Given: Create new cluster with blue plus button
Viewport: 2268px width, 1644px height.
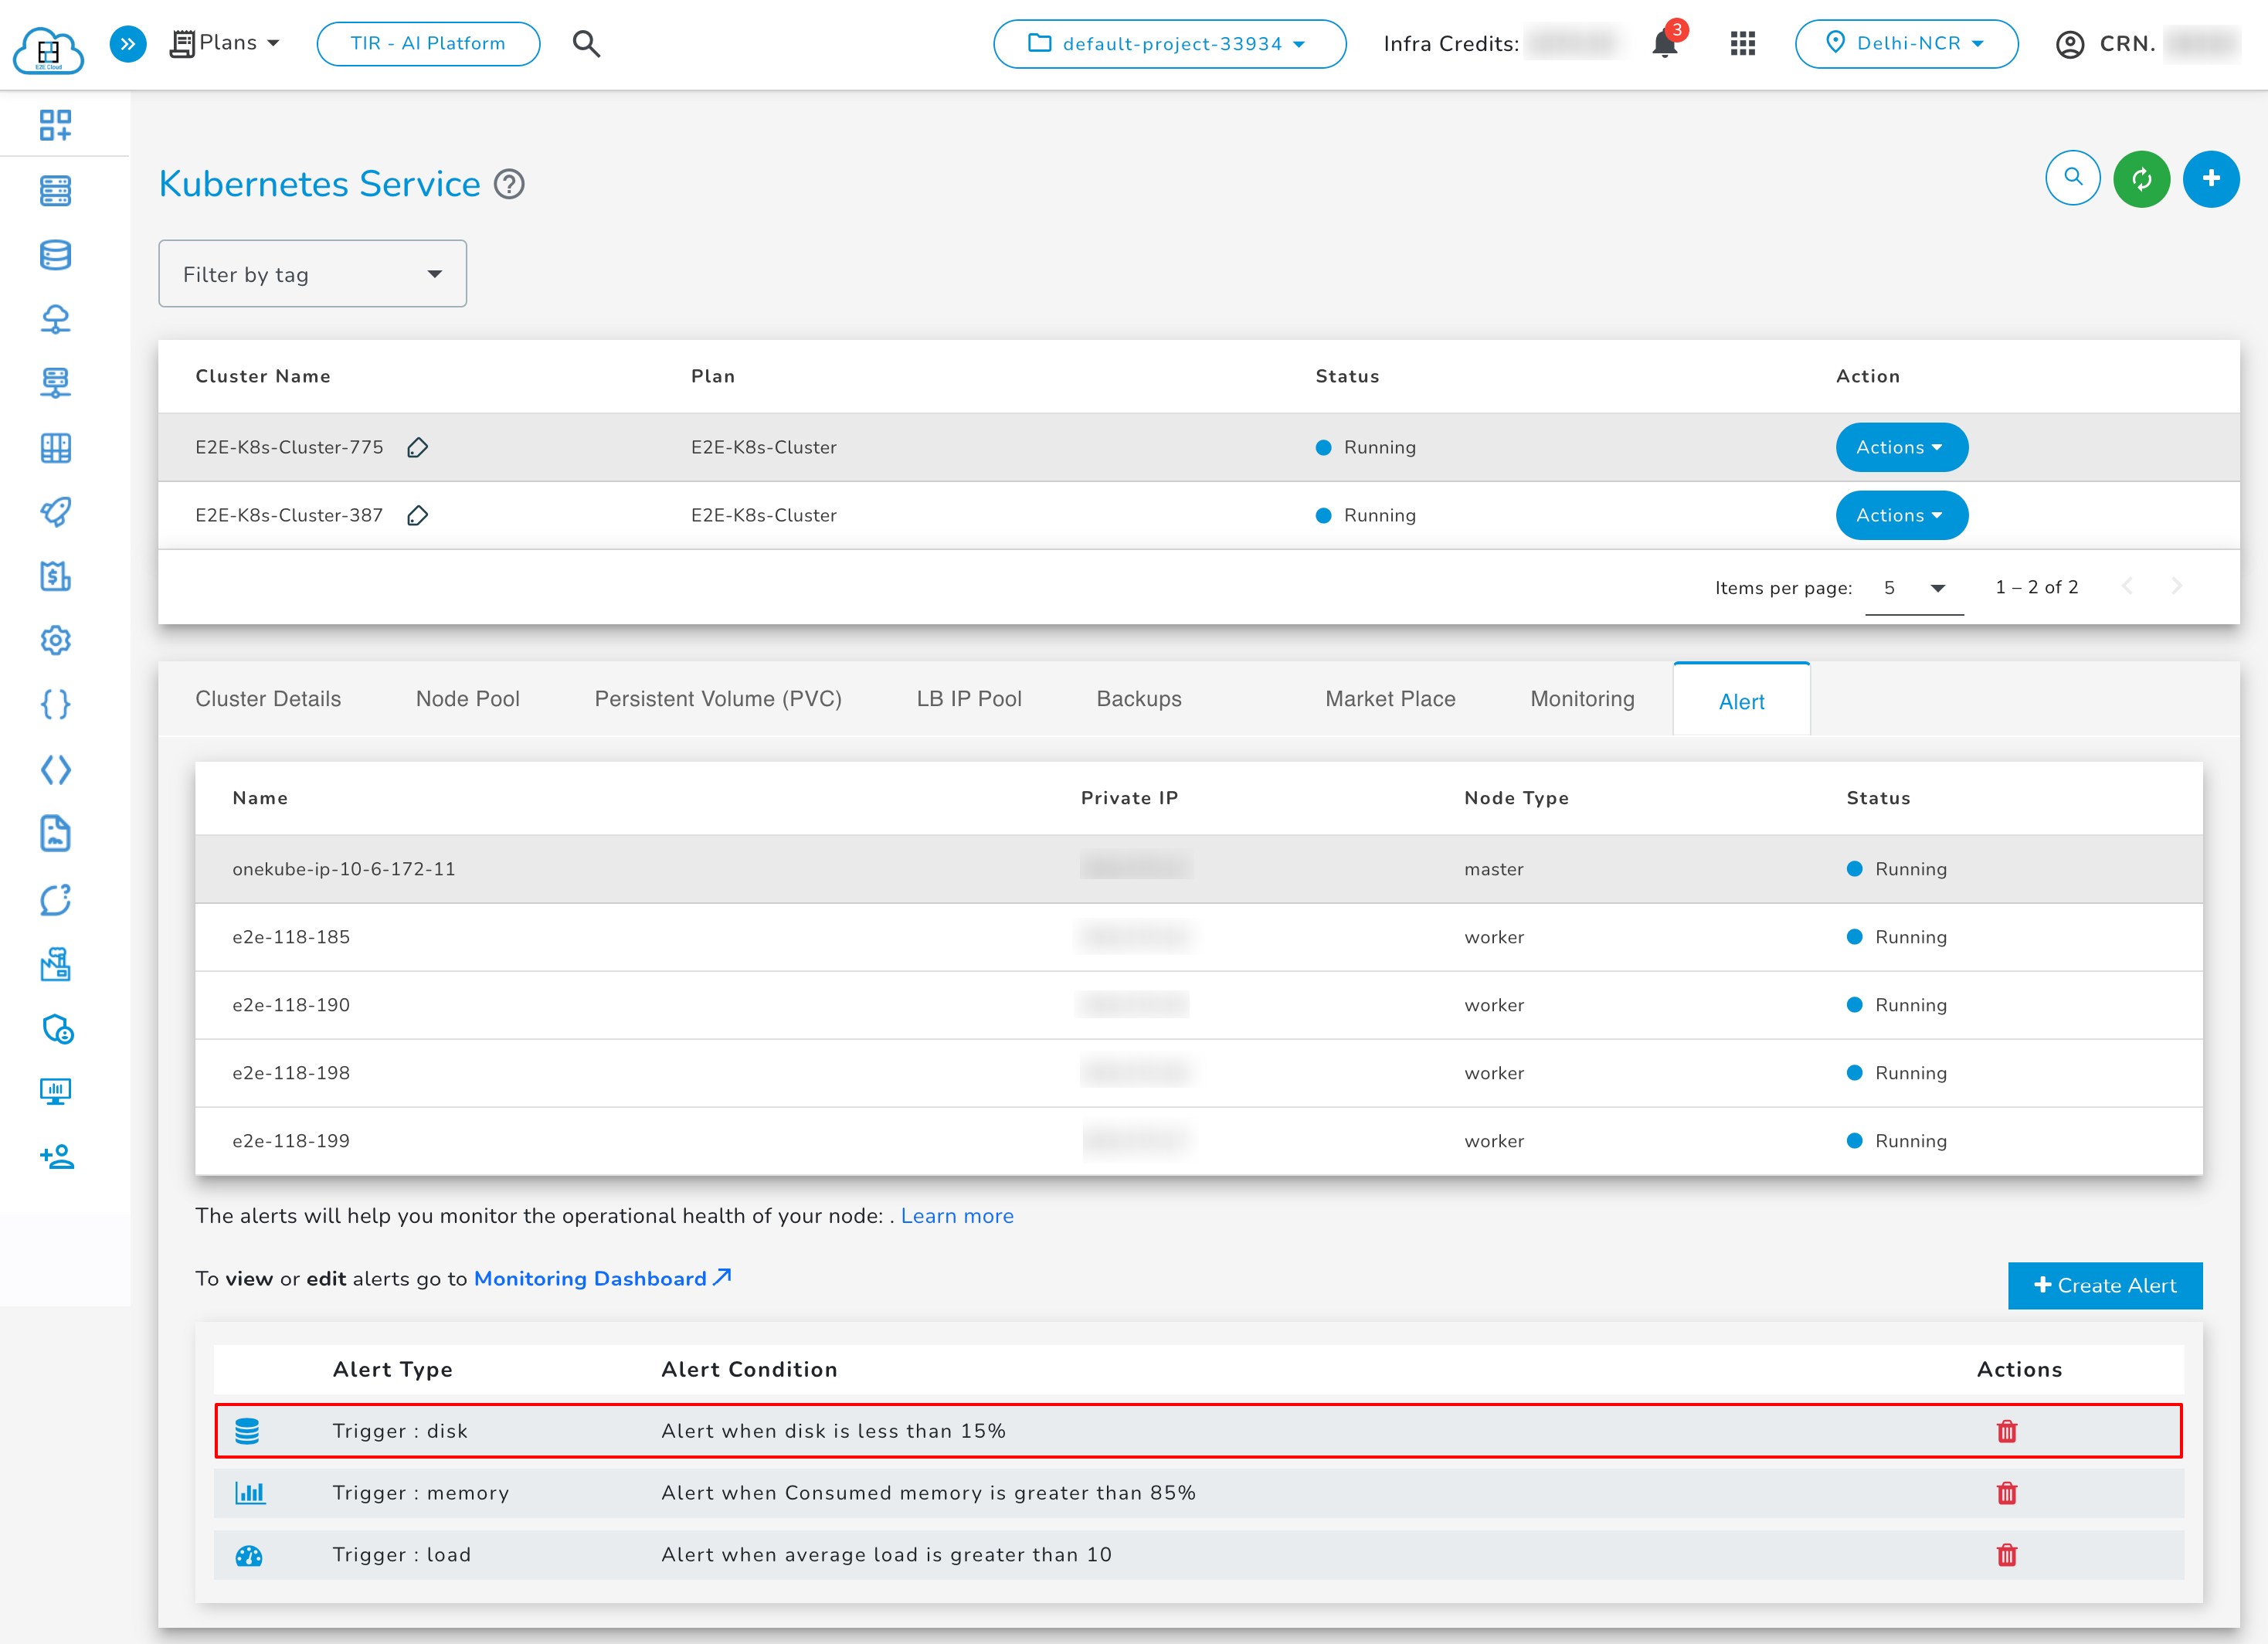Looking at the screenshot, I should coord(2211,179).
